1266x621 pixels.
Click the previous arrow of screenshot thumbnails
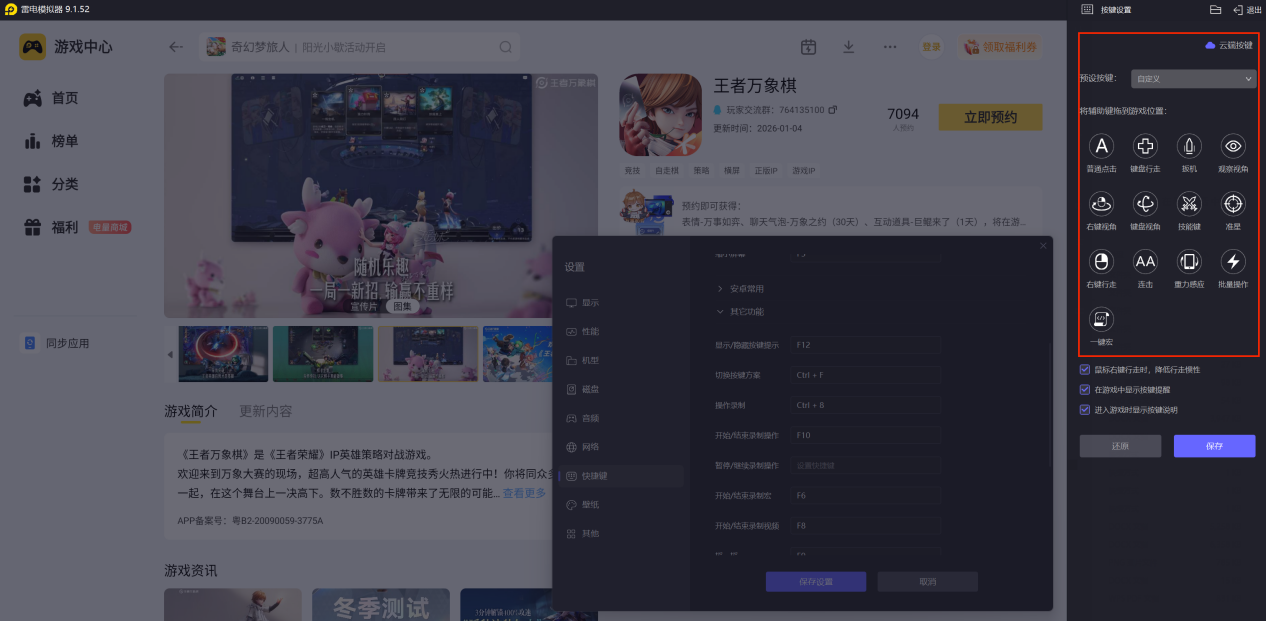pyautogui.click(x=170, y=354)
